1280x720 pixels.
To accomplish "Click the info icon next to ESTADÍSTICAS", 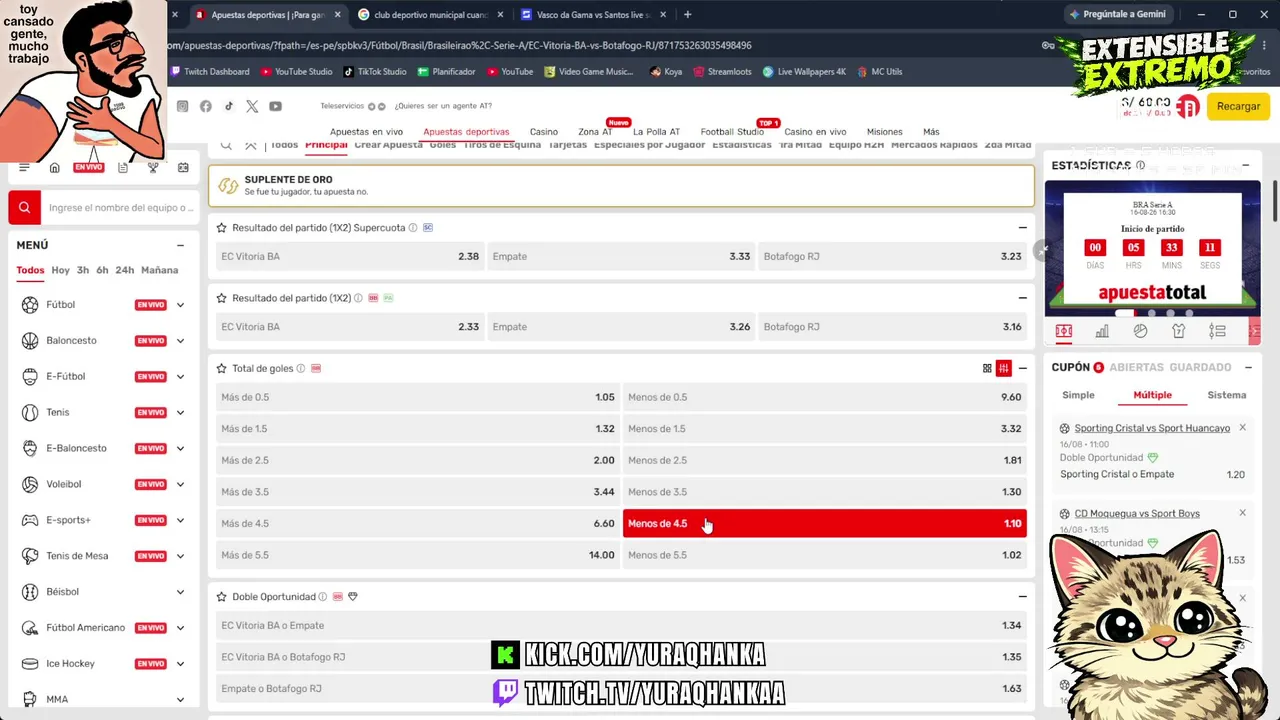I will pos(1140,165).
